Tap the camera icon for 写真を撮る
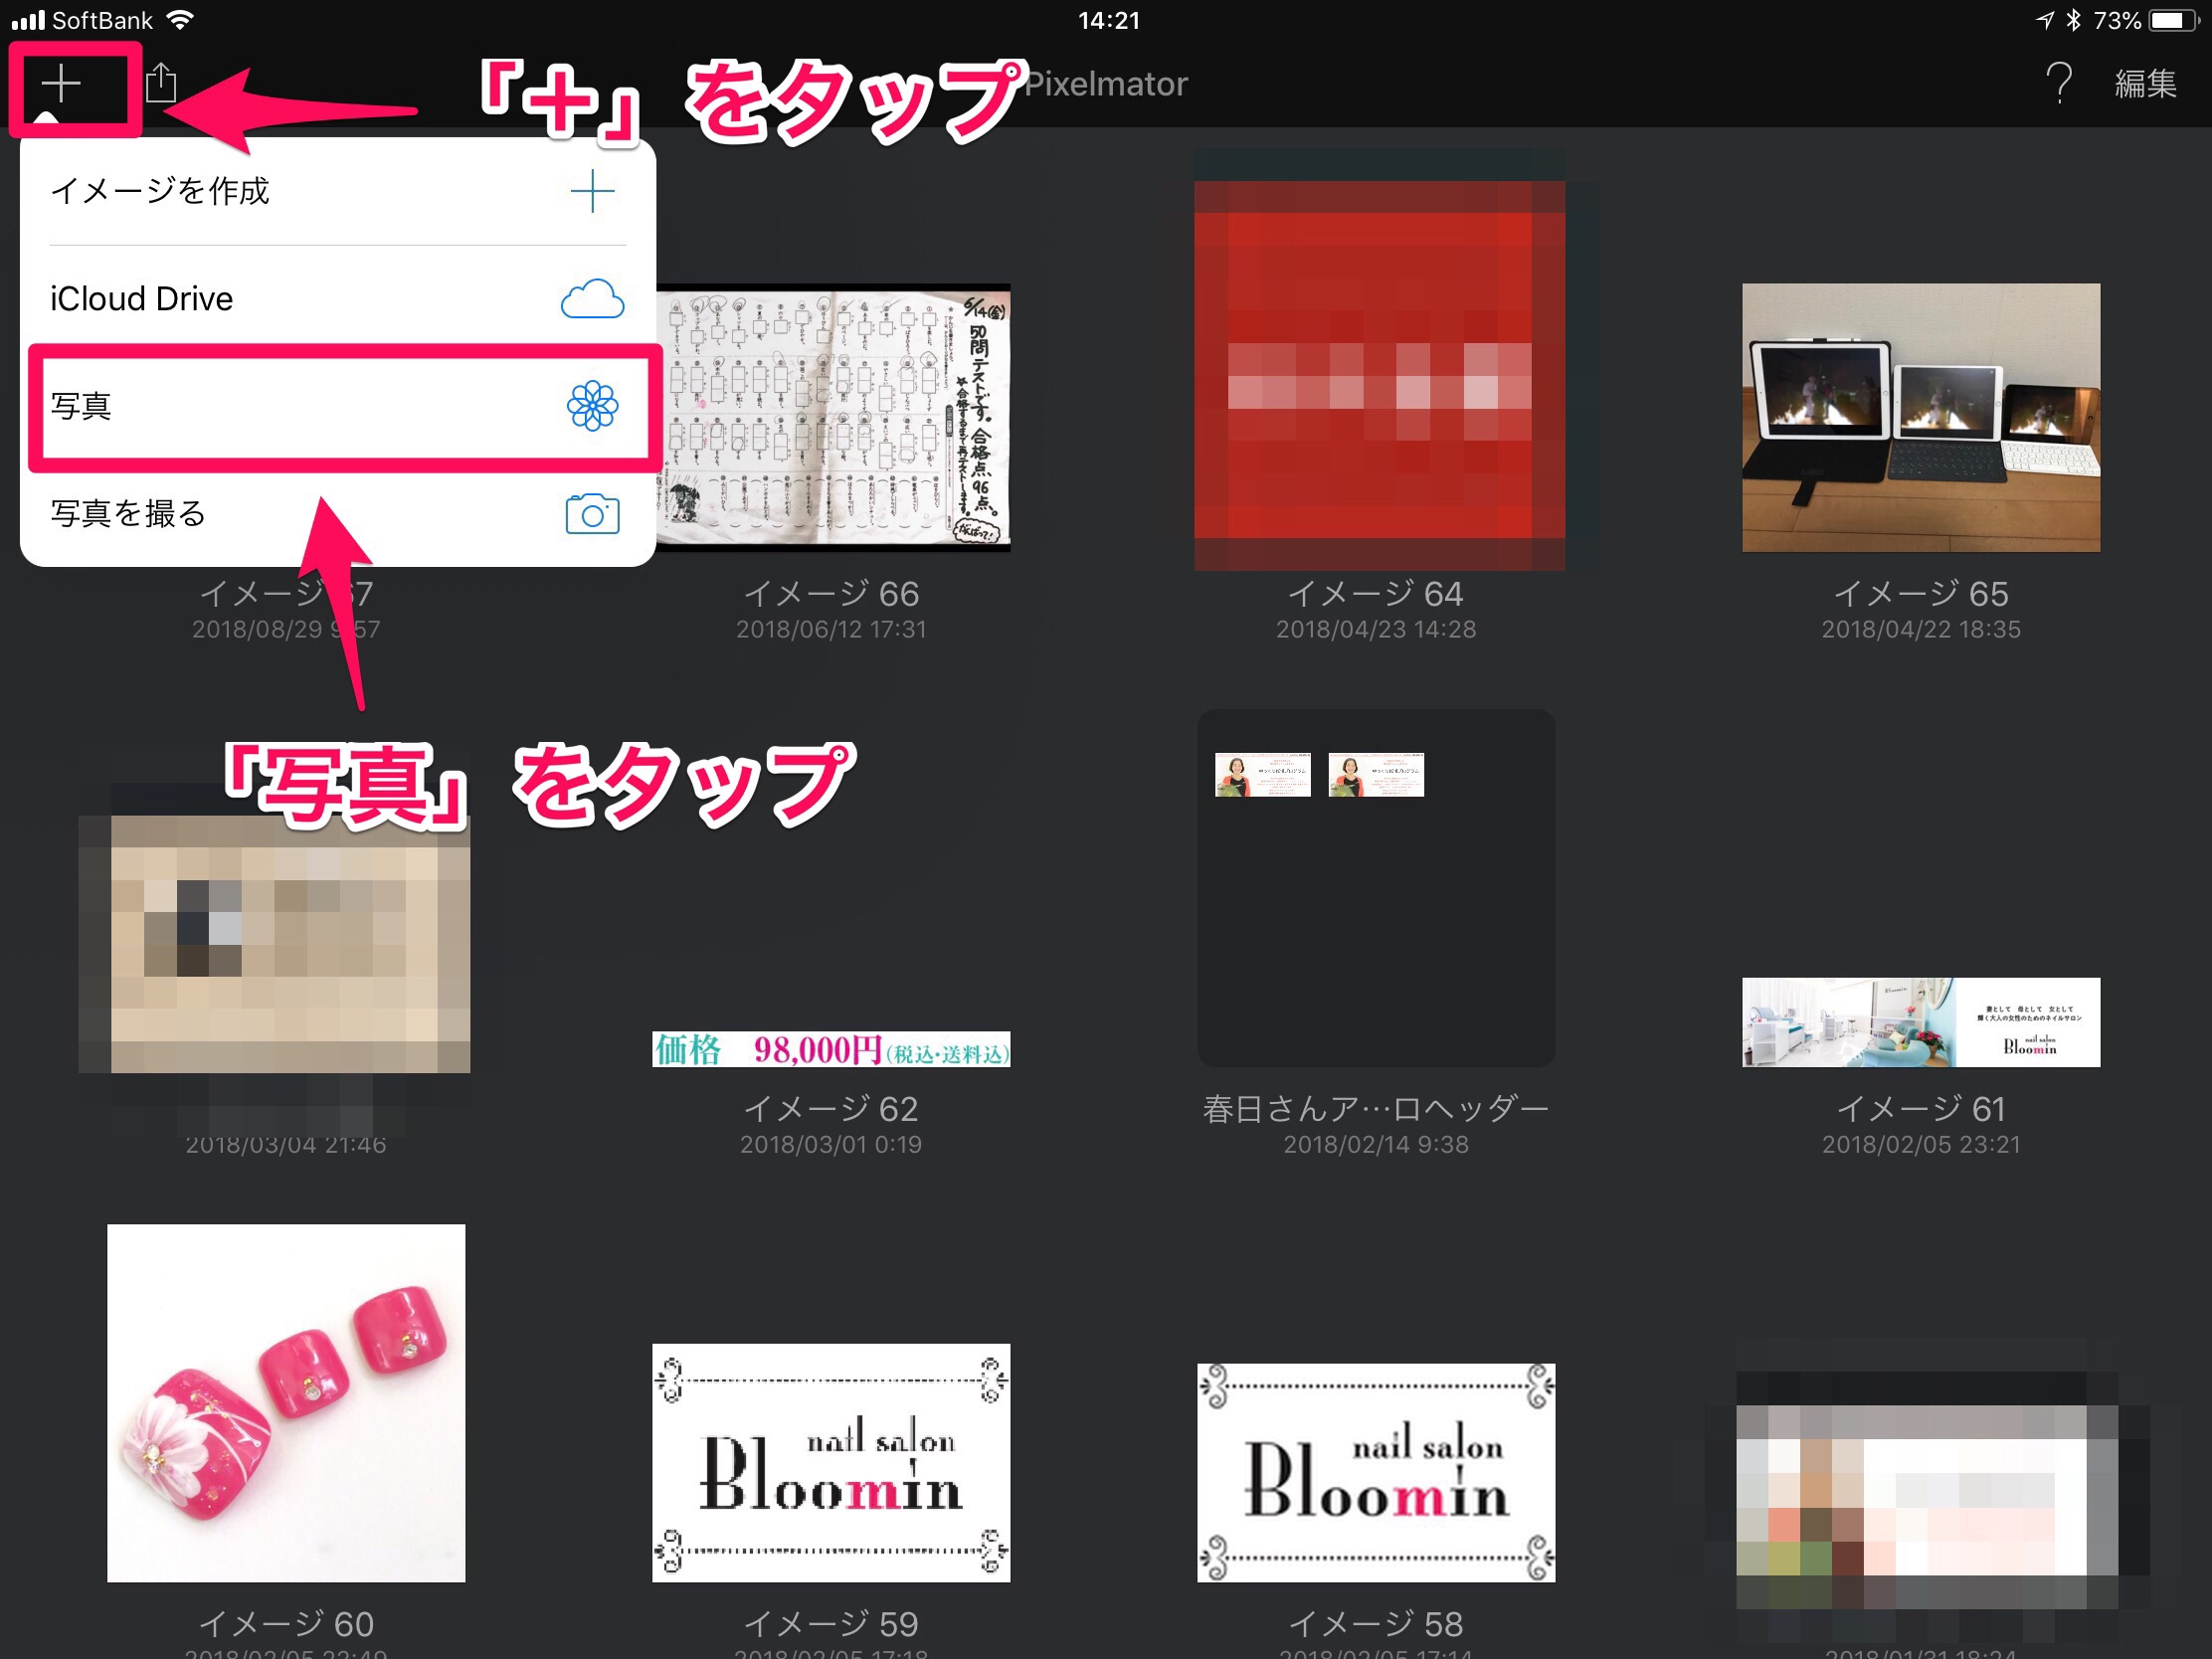This screenshot has width=2212, height=1659. tap(592, 514)
